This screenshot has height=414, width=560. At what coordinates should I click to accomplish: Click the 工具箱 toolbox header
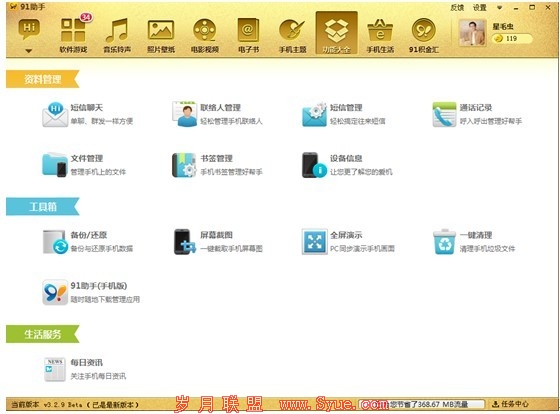coord(42,207)
